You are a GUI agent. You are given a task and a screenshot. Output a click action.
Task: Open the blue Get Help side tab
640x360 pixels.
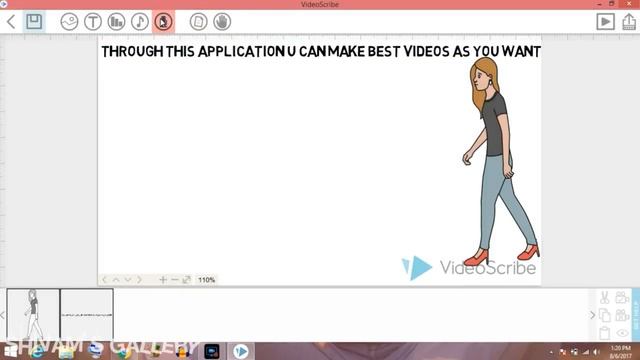[x=636, y=315]
